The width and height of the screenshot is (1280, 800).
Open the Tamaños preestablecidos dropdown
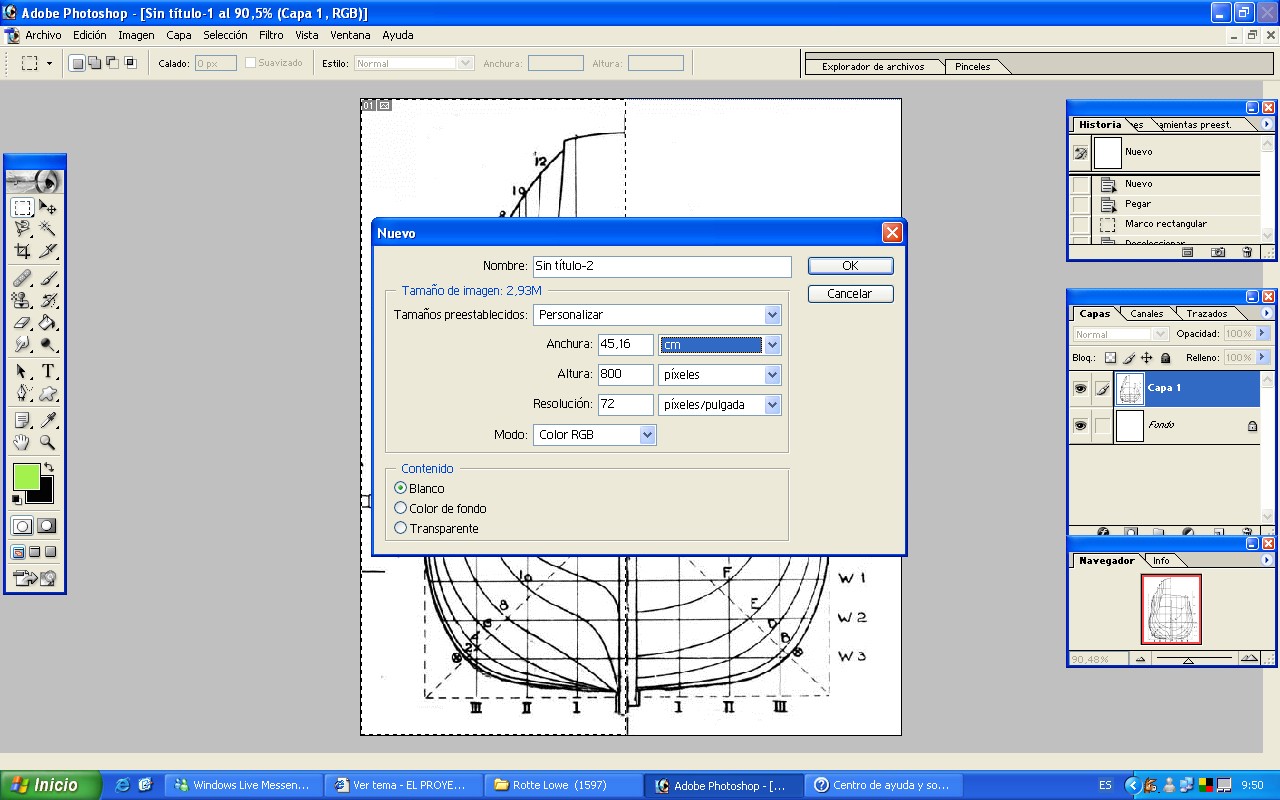772,315
